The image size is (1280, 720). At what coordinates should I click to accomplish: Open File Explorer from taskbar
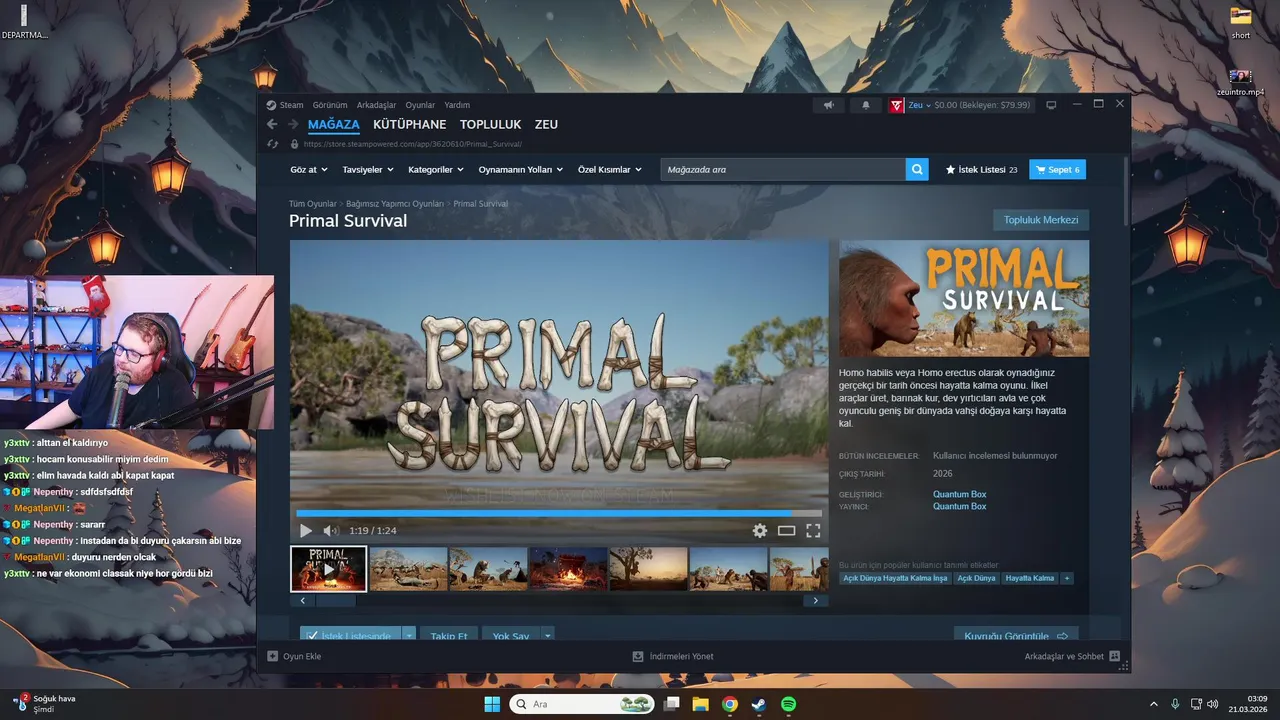point(701,704)
